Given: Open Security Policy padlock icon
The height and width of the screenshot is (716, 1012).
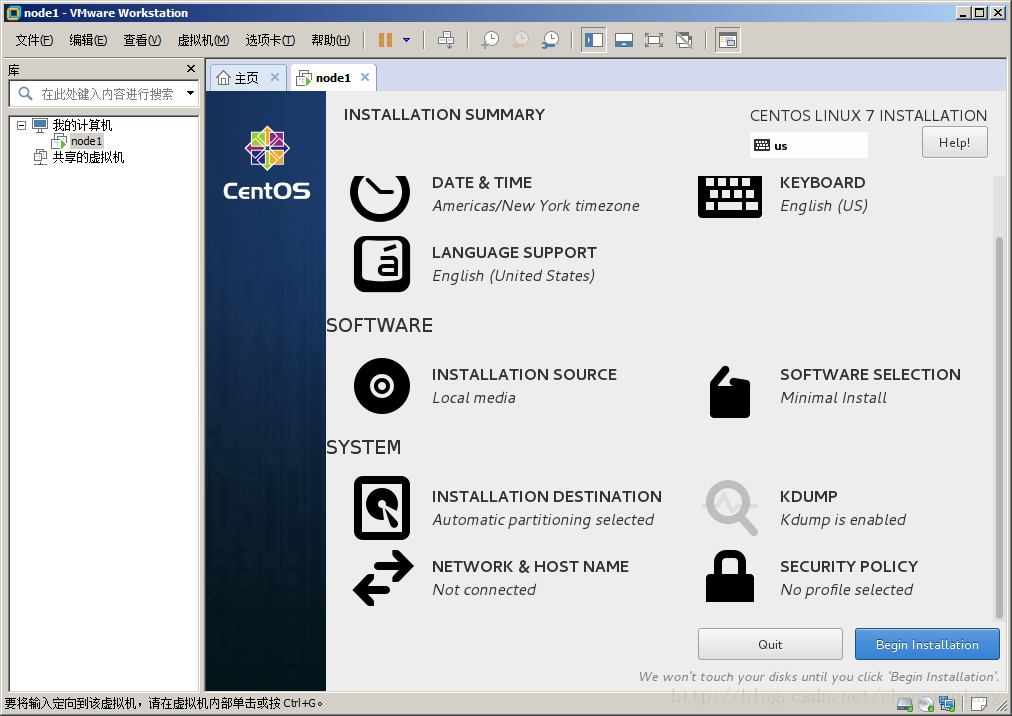Looking at the screenshot, I should point(730,576).
